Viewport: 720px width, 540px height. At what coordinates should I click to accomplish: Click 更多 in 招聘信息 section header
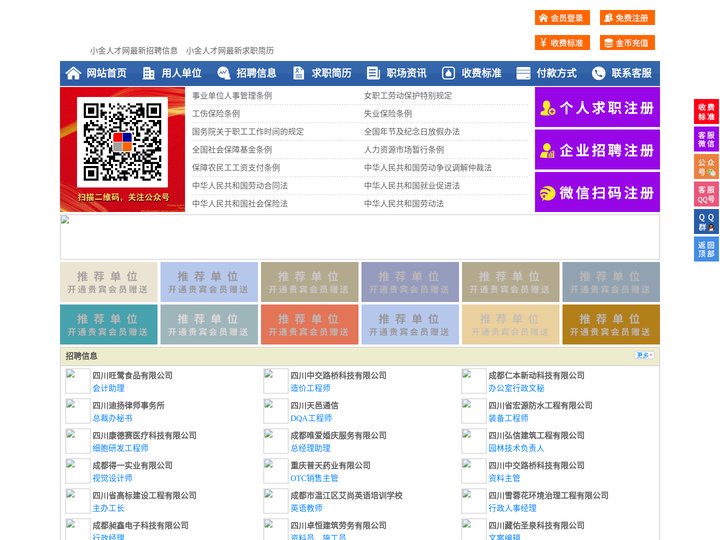[x=644, y=355]
